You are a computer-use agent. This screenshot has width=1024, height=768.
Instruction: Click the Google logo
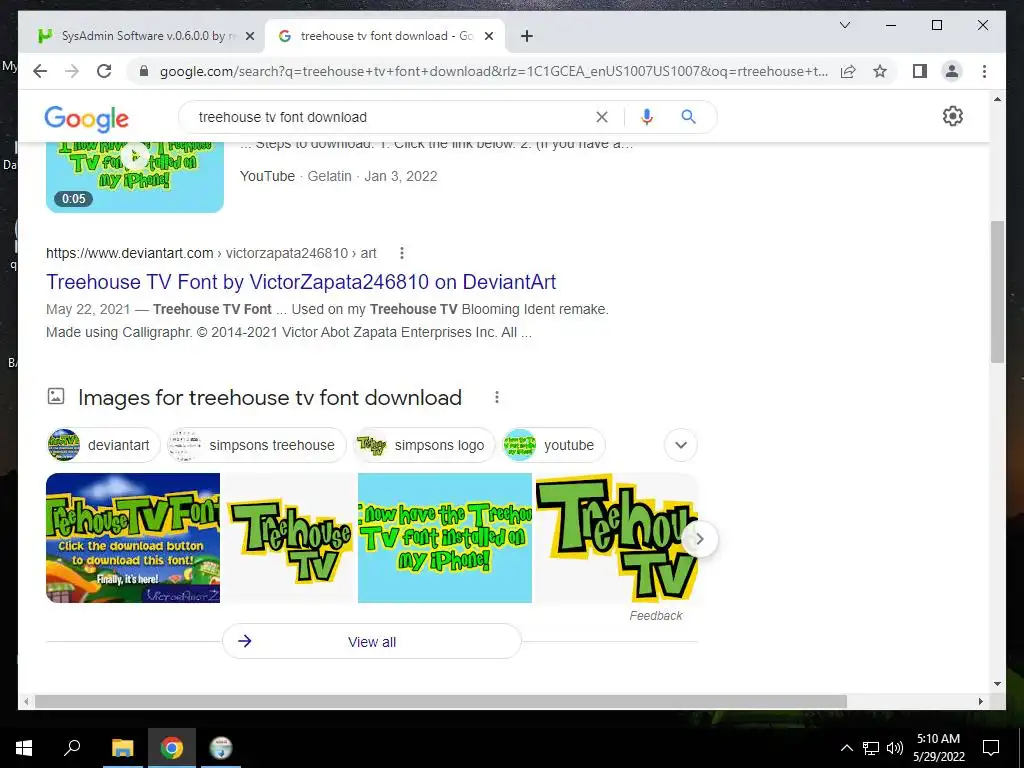(x=86, y=118)
